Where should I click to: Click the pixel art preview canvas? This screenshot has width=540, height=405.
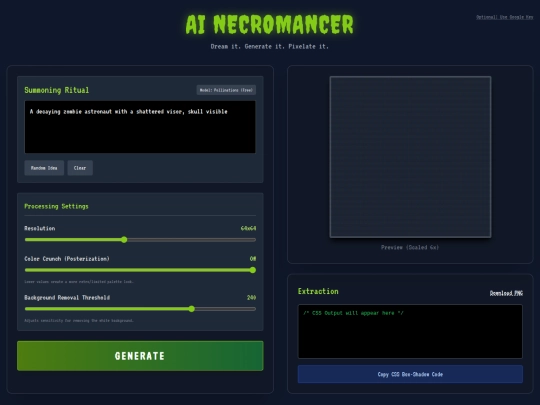(411, 157)
